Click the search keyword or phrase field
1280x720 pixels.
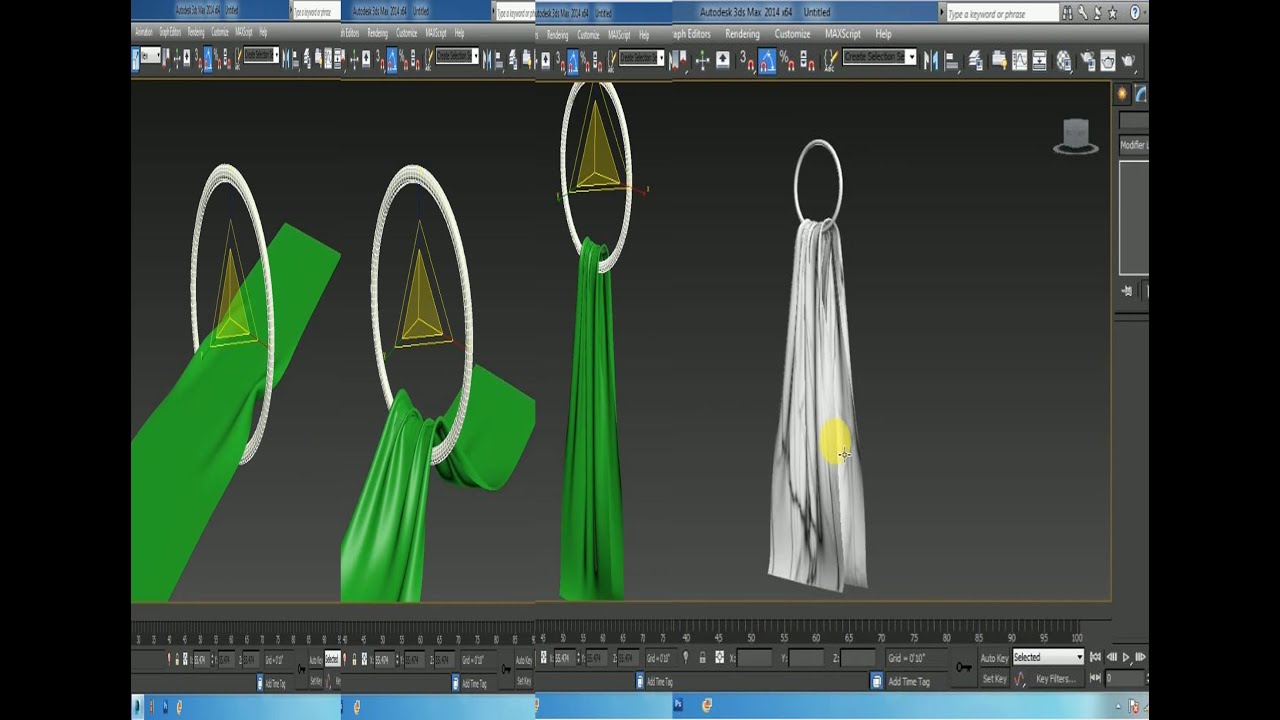pyautogui.click(x=1002, y=14)
